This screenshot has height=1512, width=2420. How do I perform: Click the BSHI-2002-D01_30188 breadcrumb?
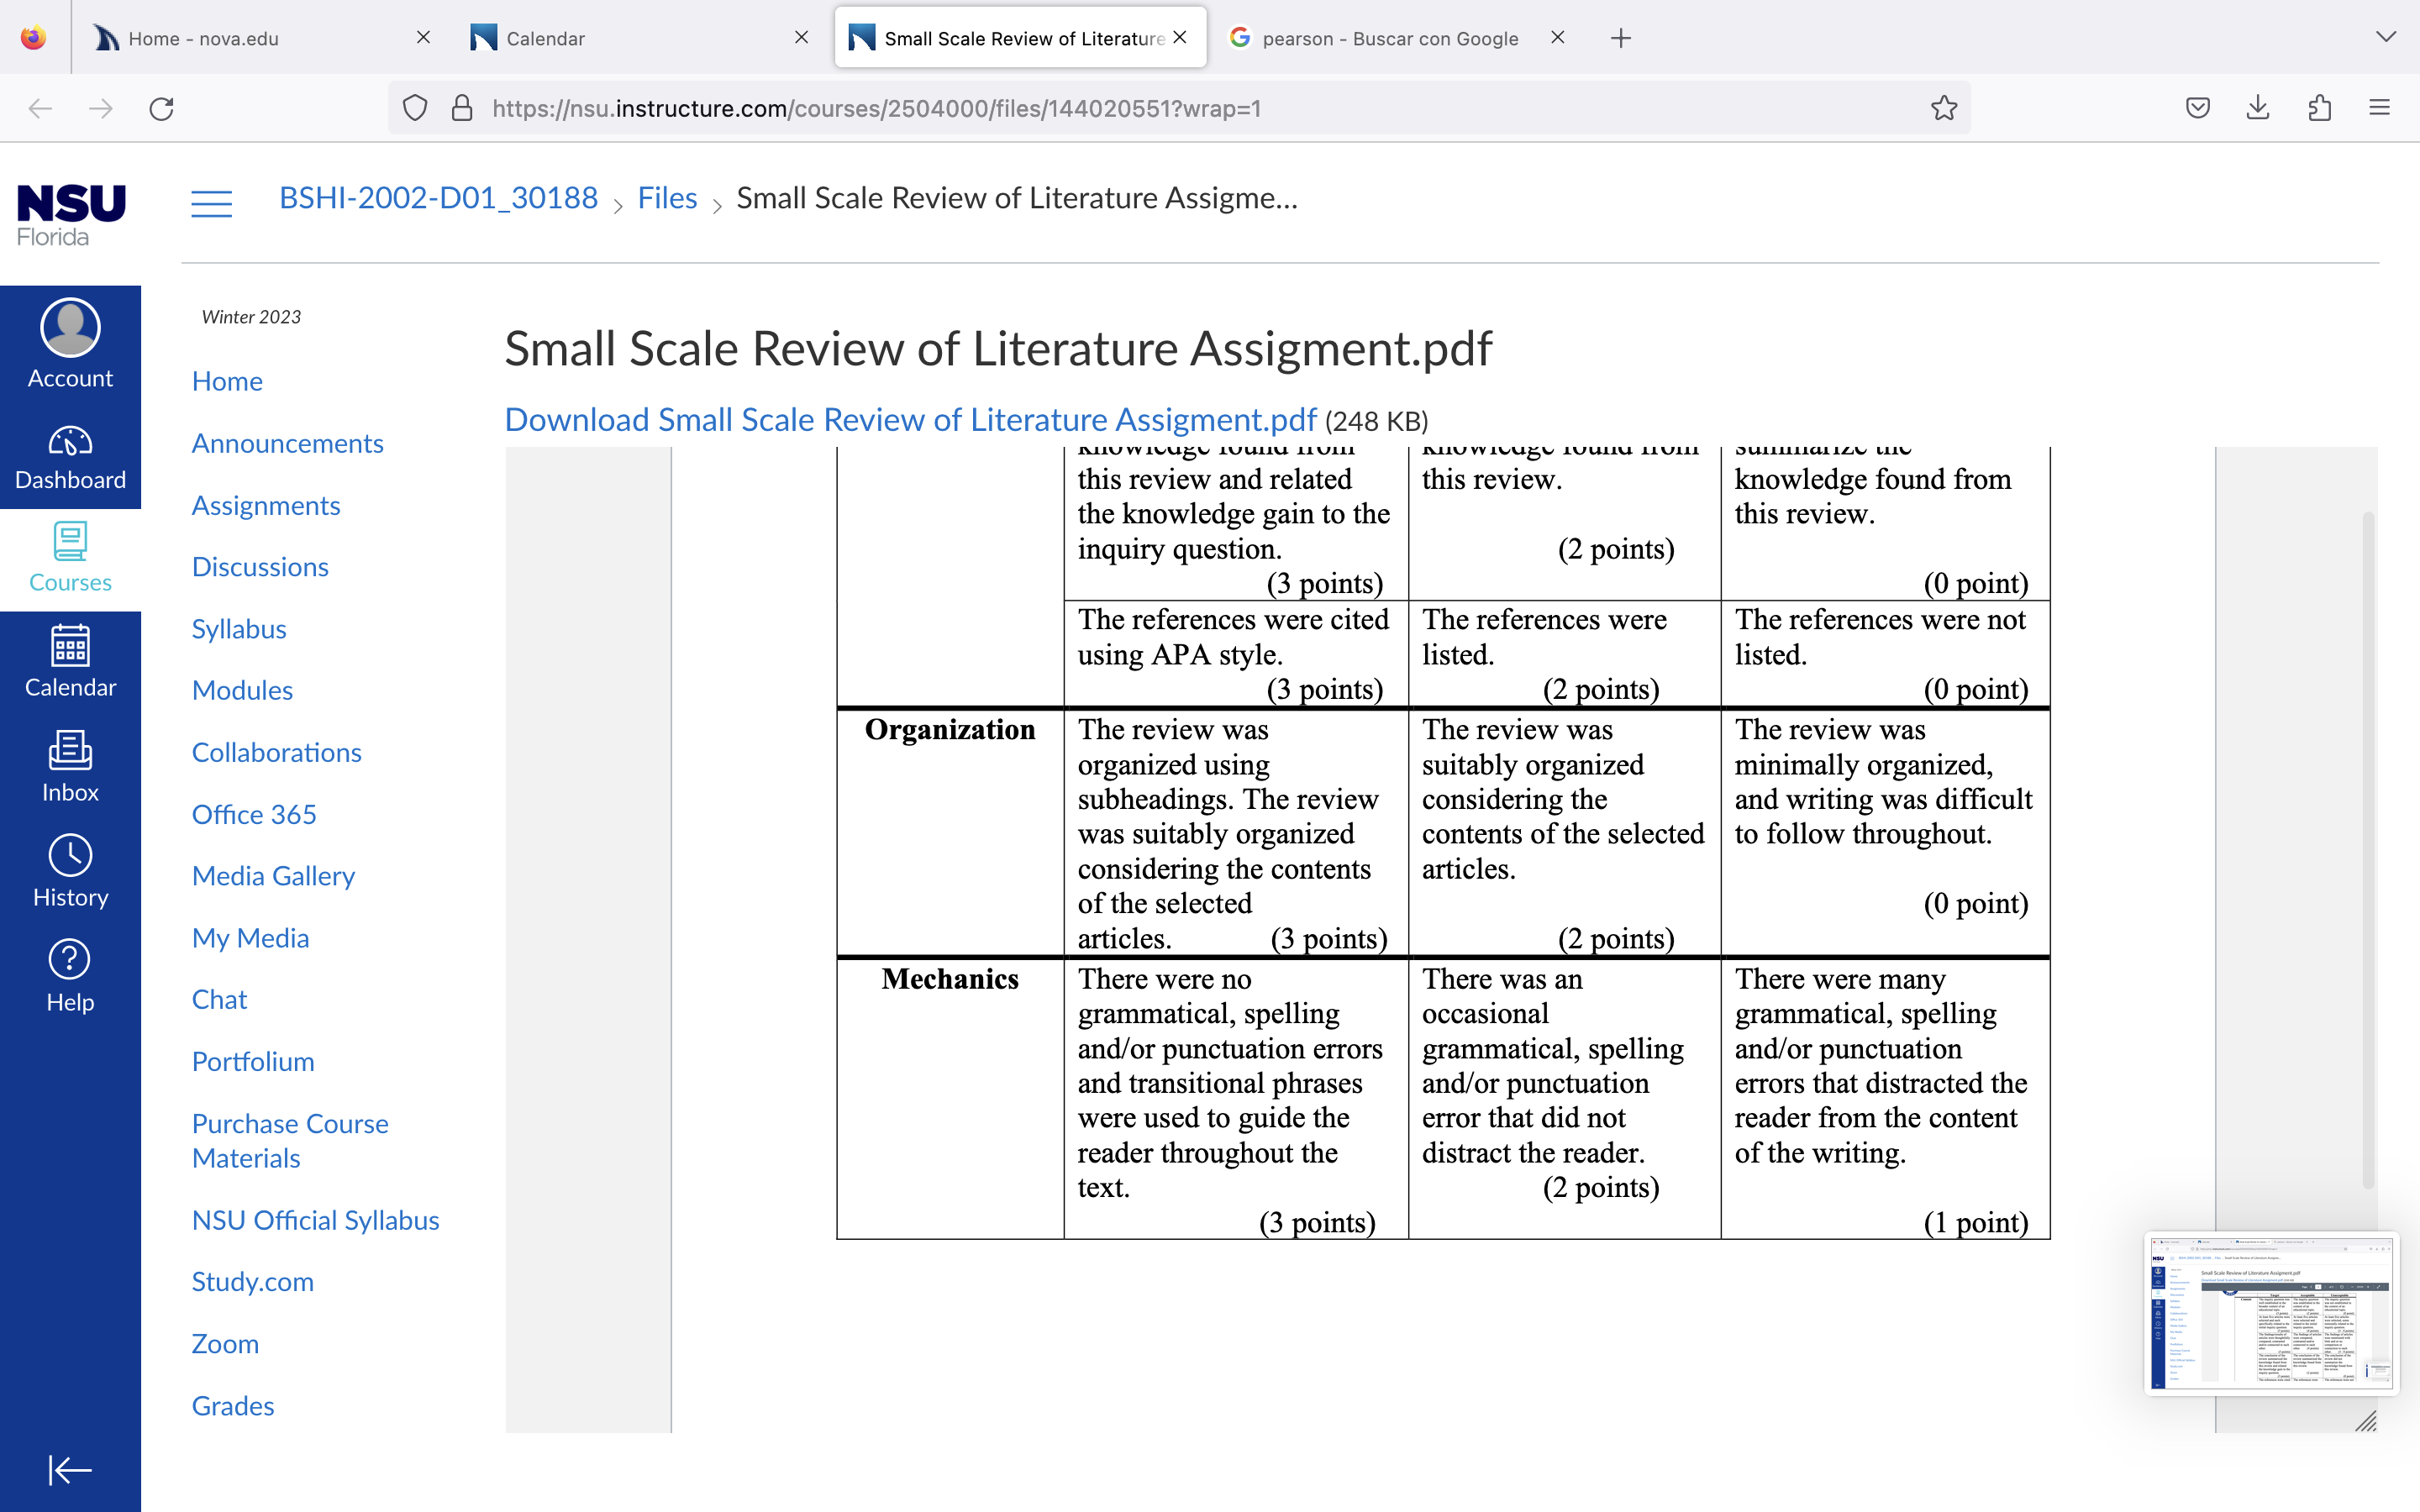[x=438, y=198]
